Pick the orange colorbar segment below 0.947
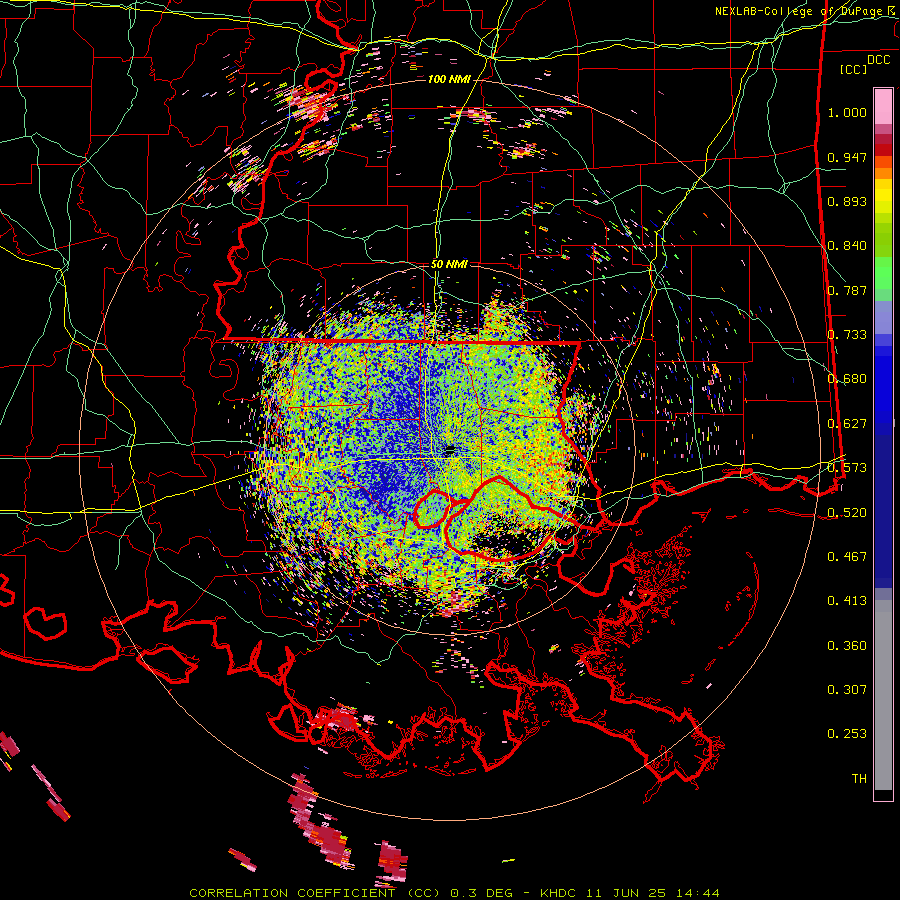Image resolution: width=900 pixels, height=900 pixels. (883, 173)
